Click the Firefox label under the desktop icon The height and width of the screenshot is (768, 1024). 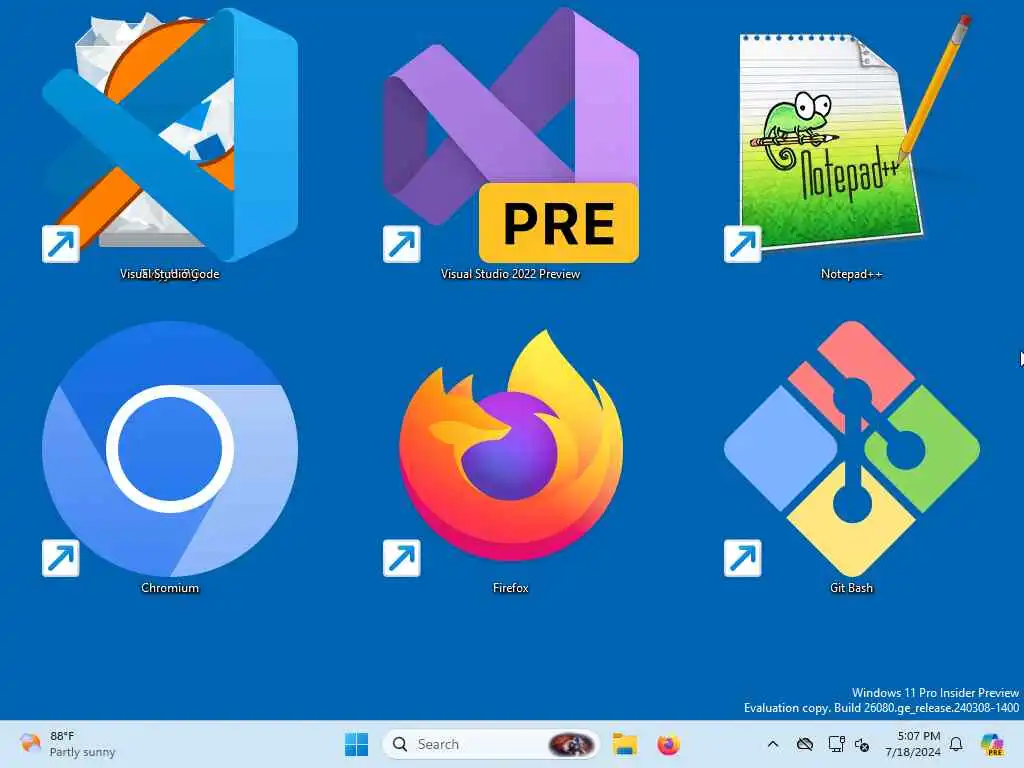point(511,588)
